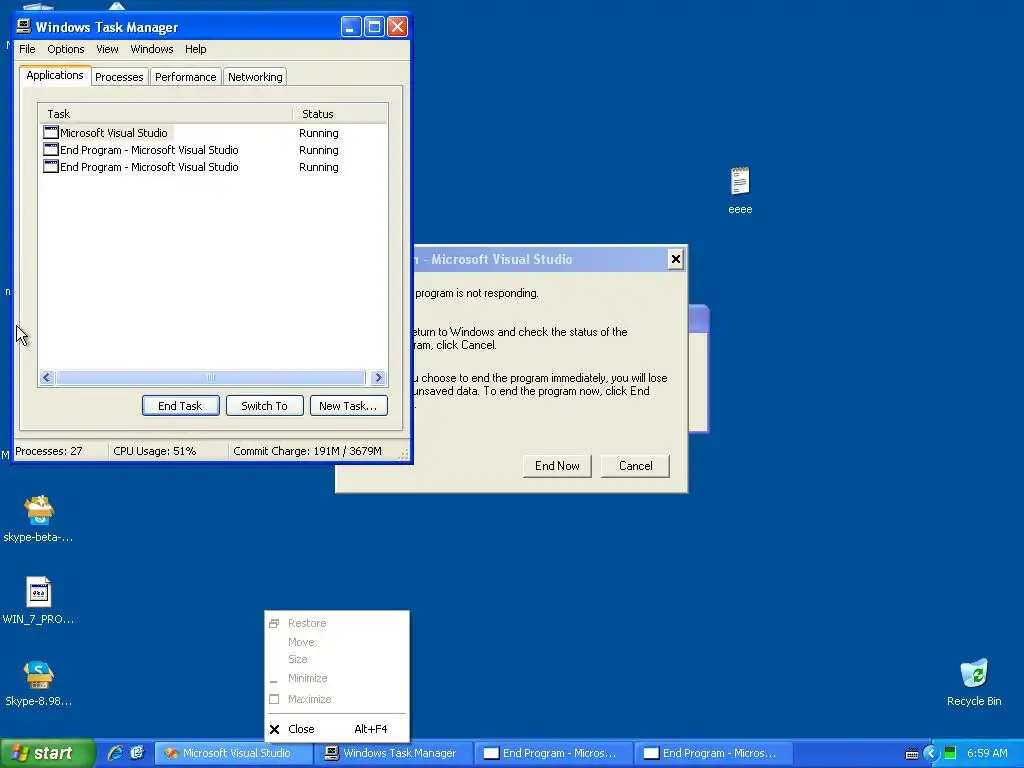Maximize the Windows Task Manager window
The width and height of the screenshot is (1024, 768).
point(374,27)
